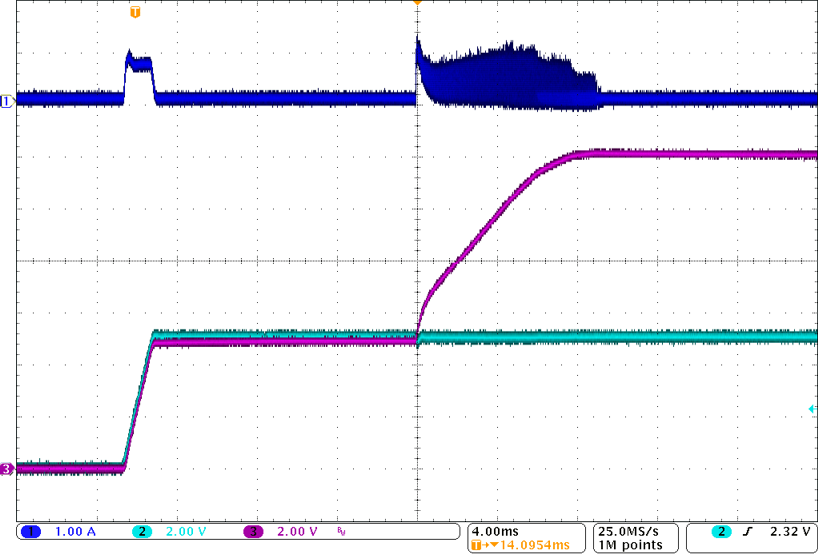818x555 pixels.
Task: Toggle the magenta channel 3 badge
Action: click(x=254, y=531)
